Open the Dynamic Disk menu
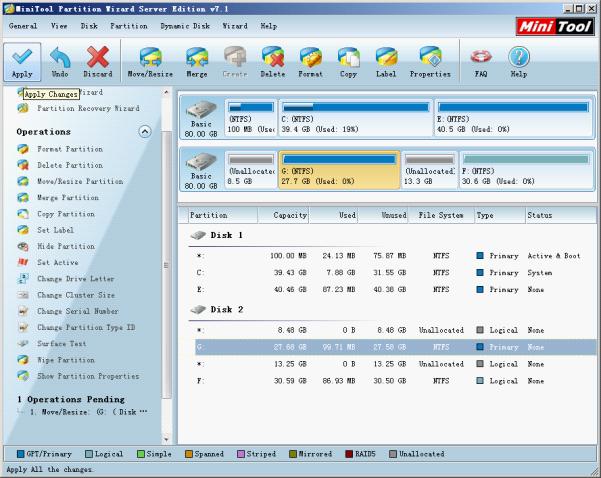This screenshot has height=478, width=601. pos(185,26)
